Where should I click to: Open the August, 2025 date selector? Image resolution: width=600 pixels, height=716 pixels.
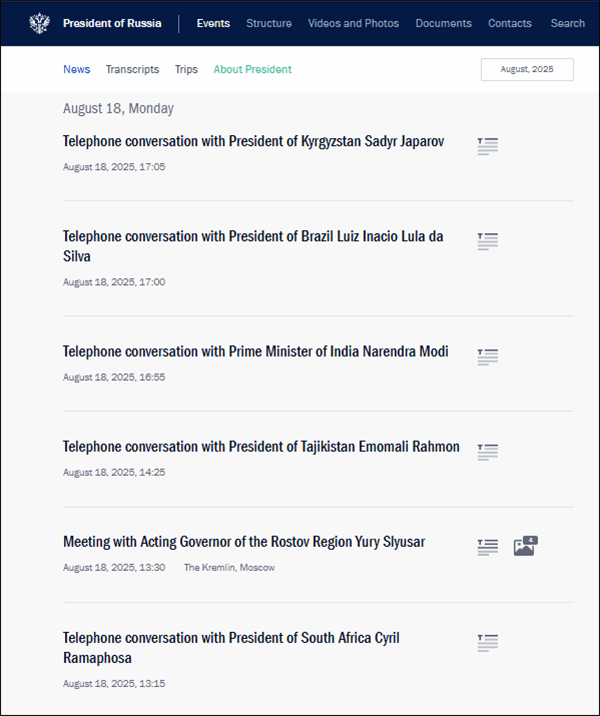pyautogui.click(x=527, y=69)
